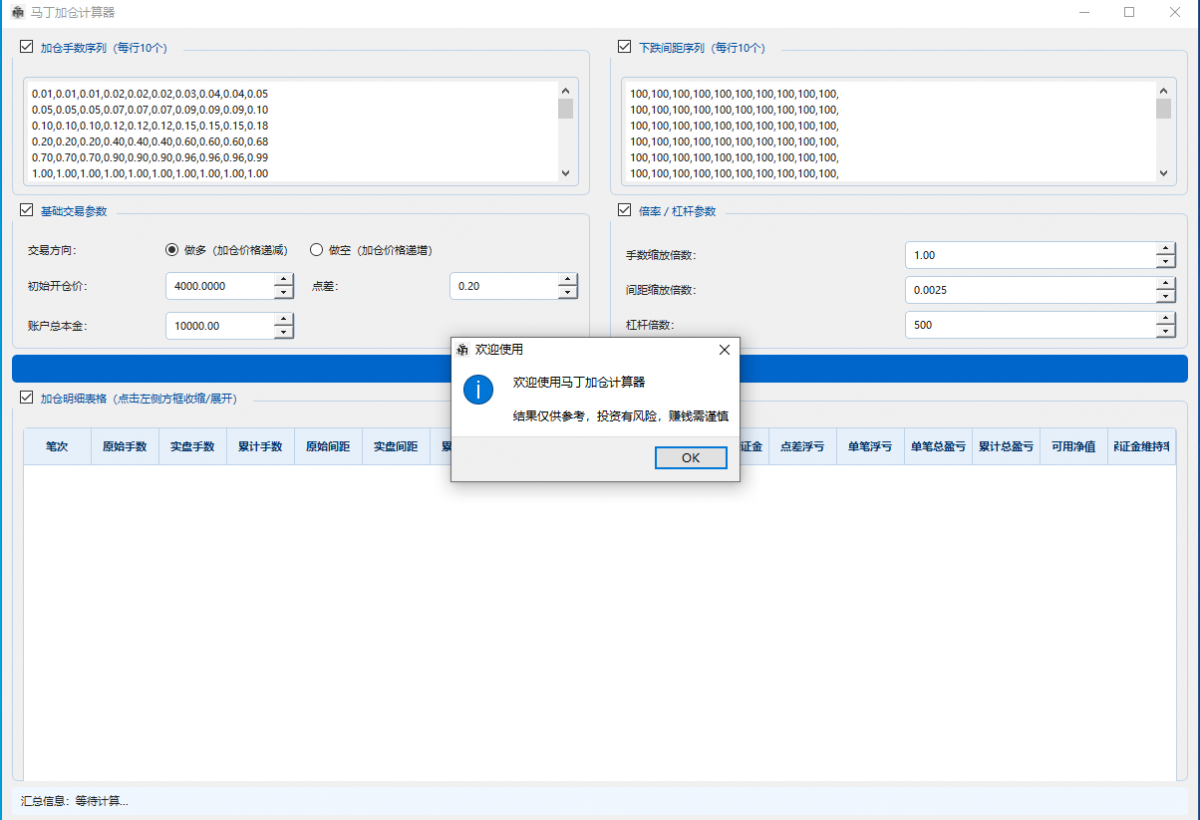This screenshot has height=820, width=1200.
Task: Click the small icon in 欢迎使用 dialog title
Action: coord(462,350)
